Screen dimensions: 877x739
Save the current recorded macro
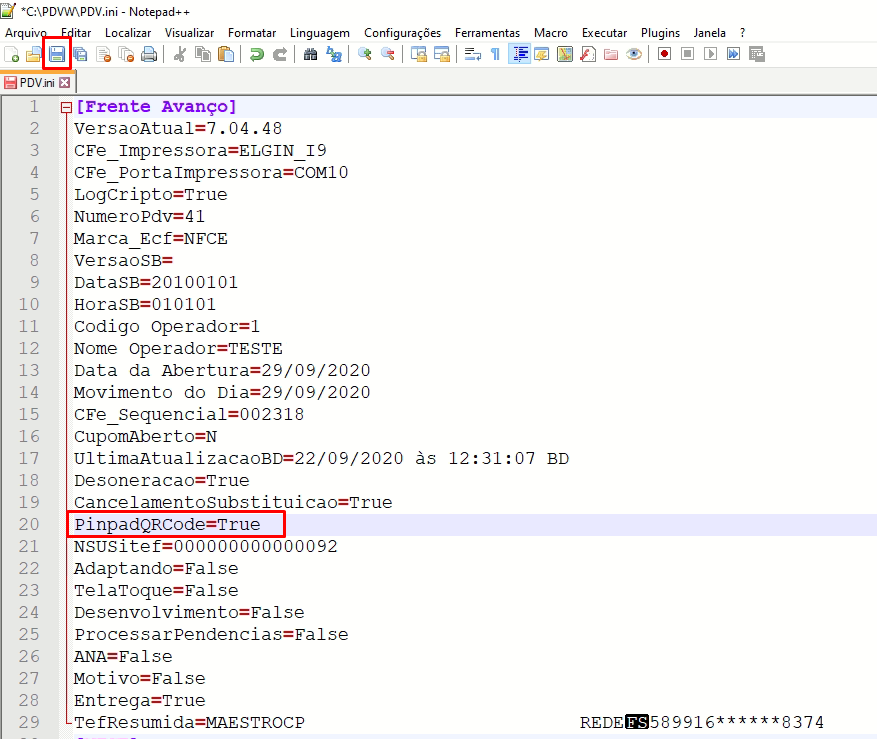(x=757, y=54)
